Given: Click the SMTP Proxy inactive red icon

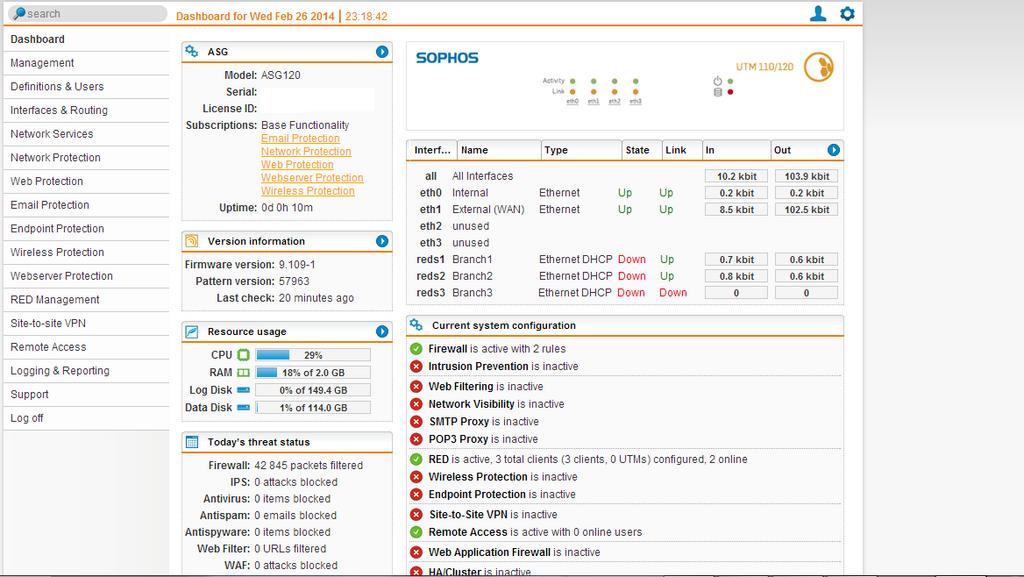Looking at the screenshot, I should [416, 422].
